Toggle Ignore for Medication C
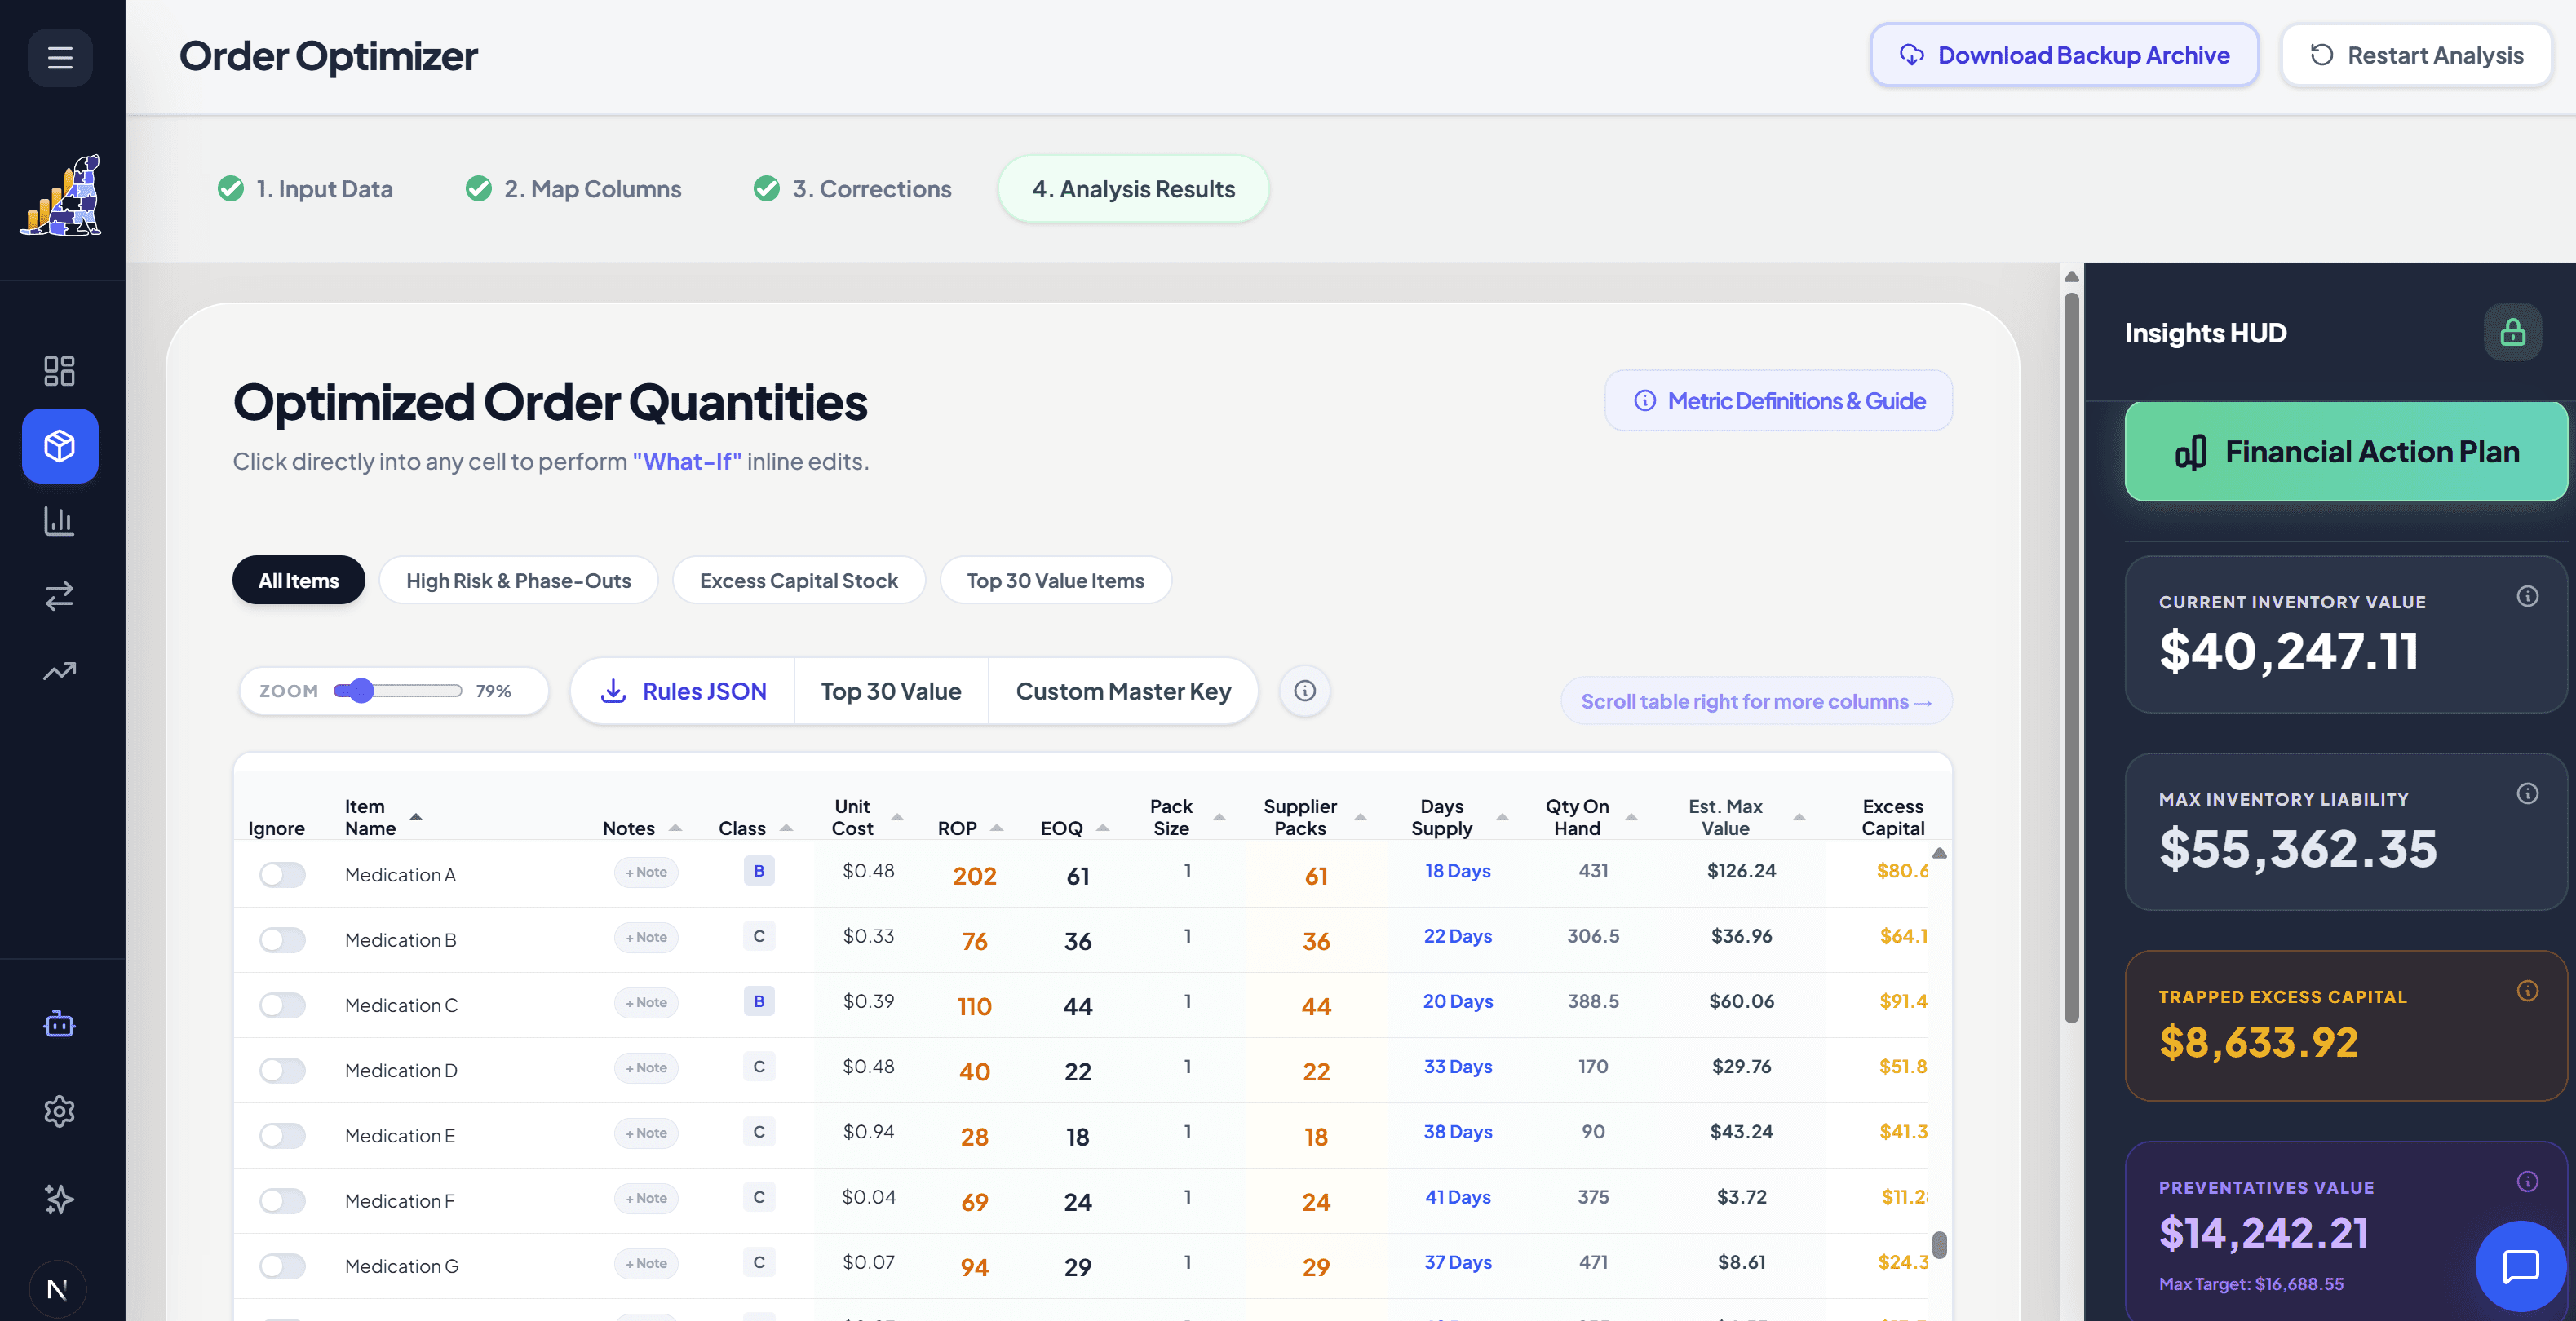 (x=282, y=1005)
